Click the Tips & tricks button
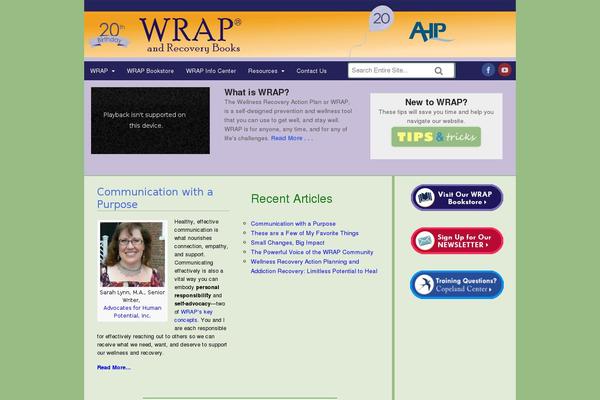 [x=436, y=137]
